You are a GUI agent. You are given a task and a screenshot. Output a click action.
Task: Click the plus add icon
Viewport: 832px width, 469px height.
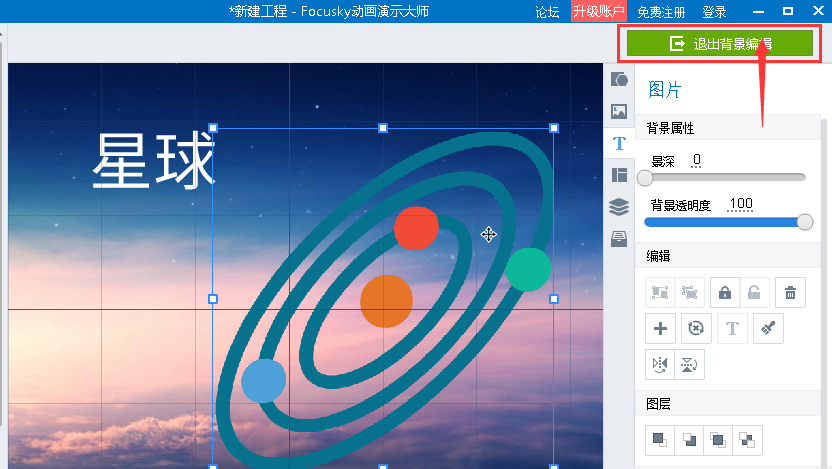tap(660, 328)
